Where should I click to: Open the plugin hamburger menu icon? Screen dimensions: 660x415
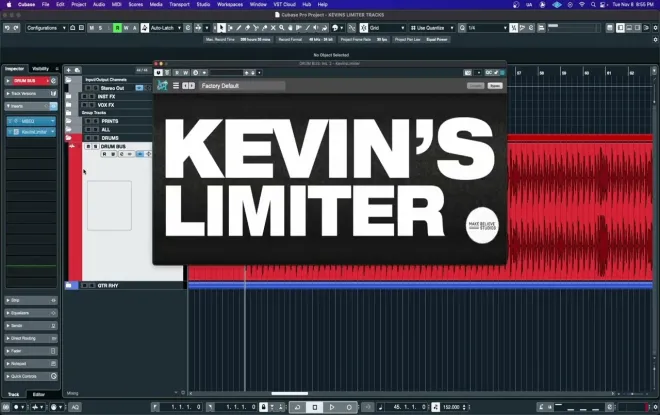pyautogui.click(x=176, y=86)
